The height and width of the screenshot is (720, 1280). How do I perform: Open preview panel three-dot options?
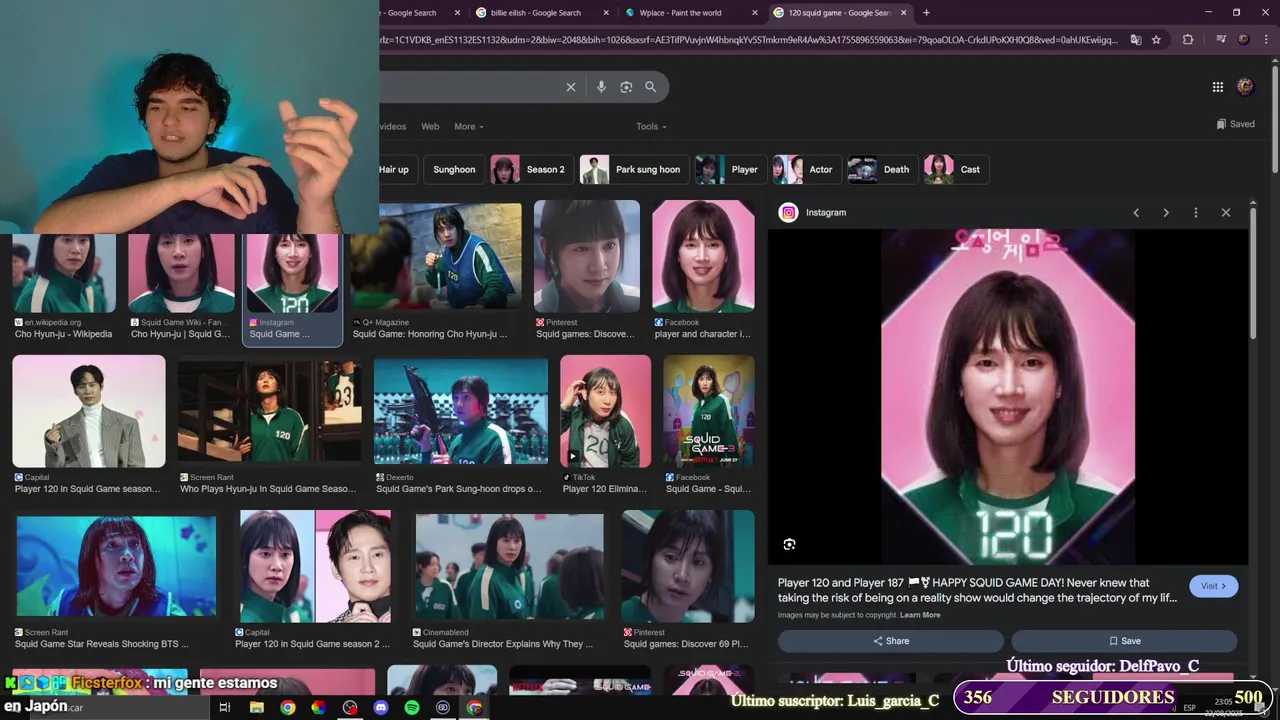coord(1196,213)
